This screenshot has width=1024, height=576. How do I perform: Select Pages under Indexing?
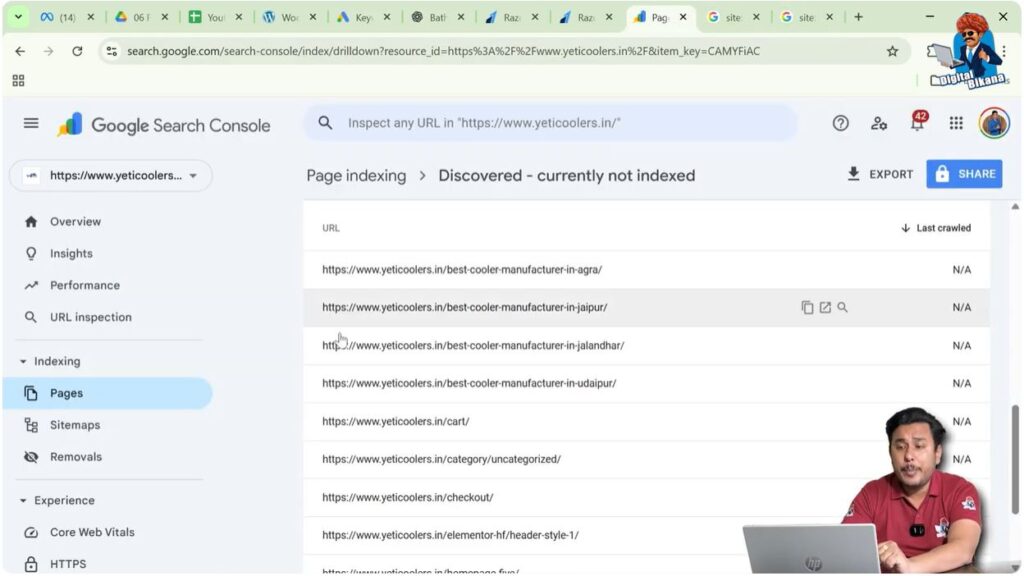tap(107, 393)
